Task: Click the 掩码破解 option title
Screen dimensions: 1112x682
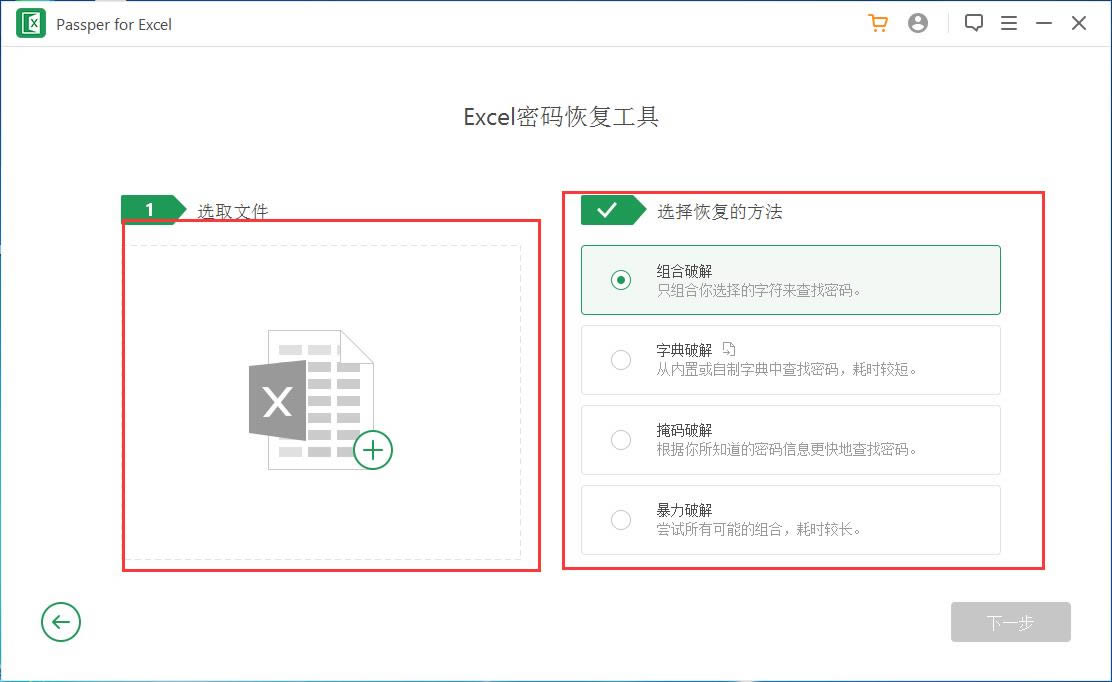Action: (x=684, y=430)
